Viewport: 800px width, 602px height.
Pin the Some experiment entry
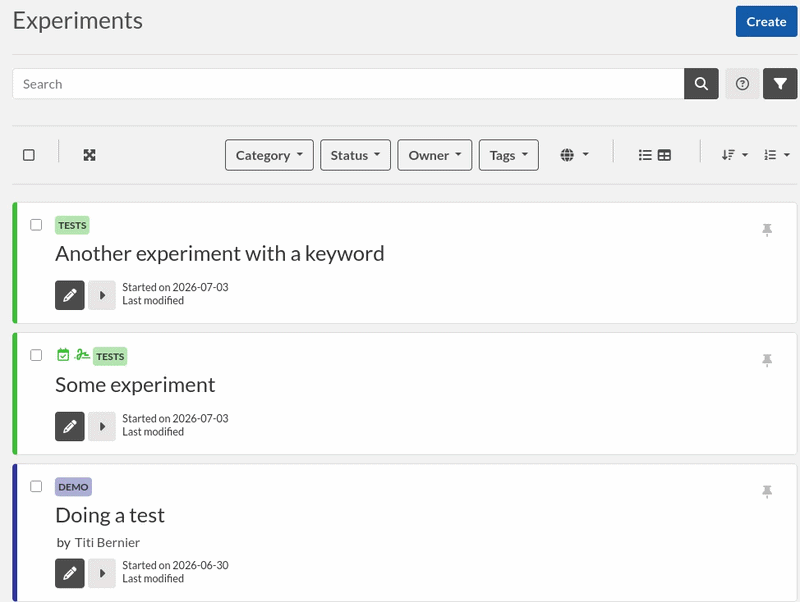(767, 360)
